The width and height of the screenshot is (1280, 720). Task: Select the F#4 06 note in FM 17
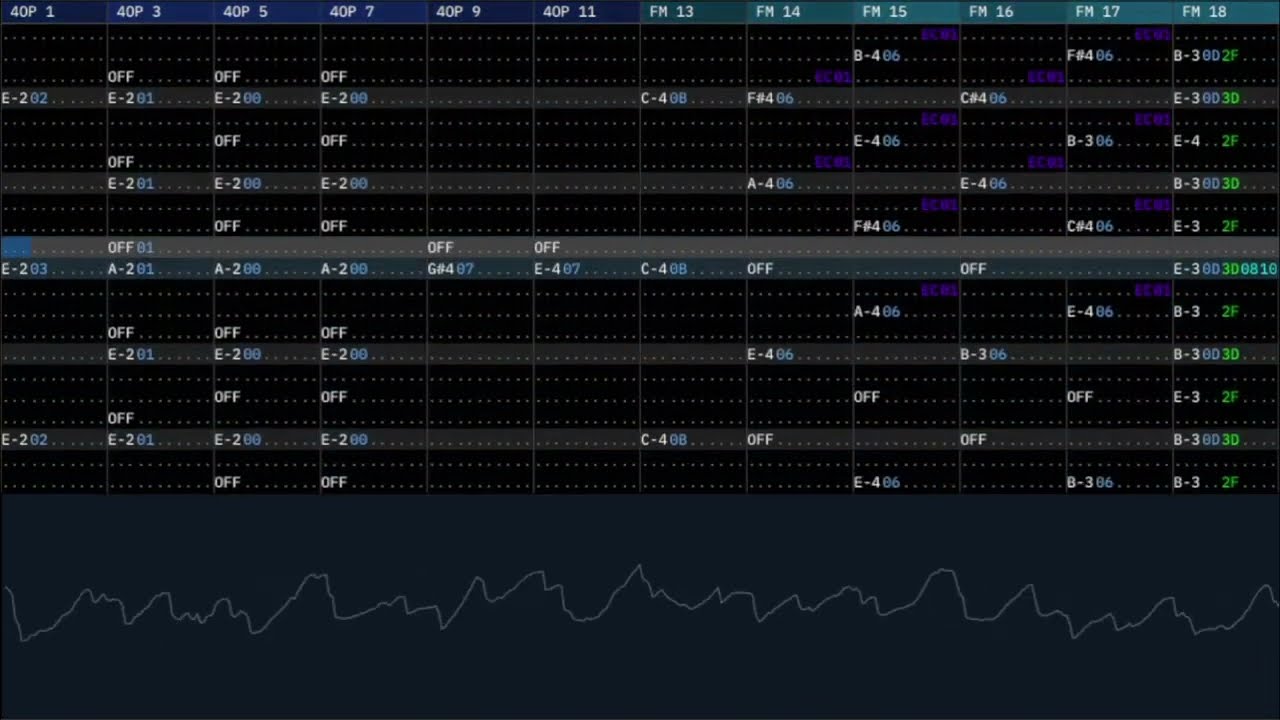click(x=1091, y=56)
